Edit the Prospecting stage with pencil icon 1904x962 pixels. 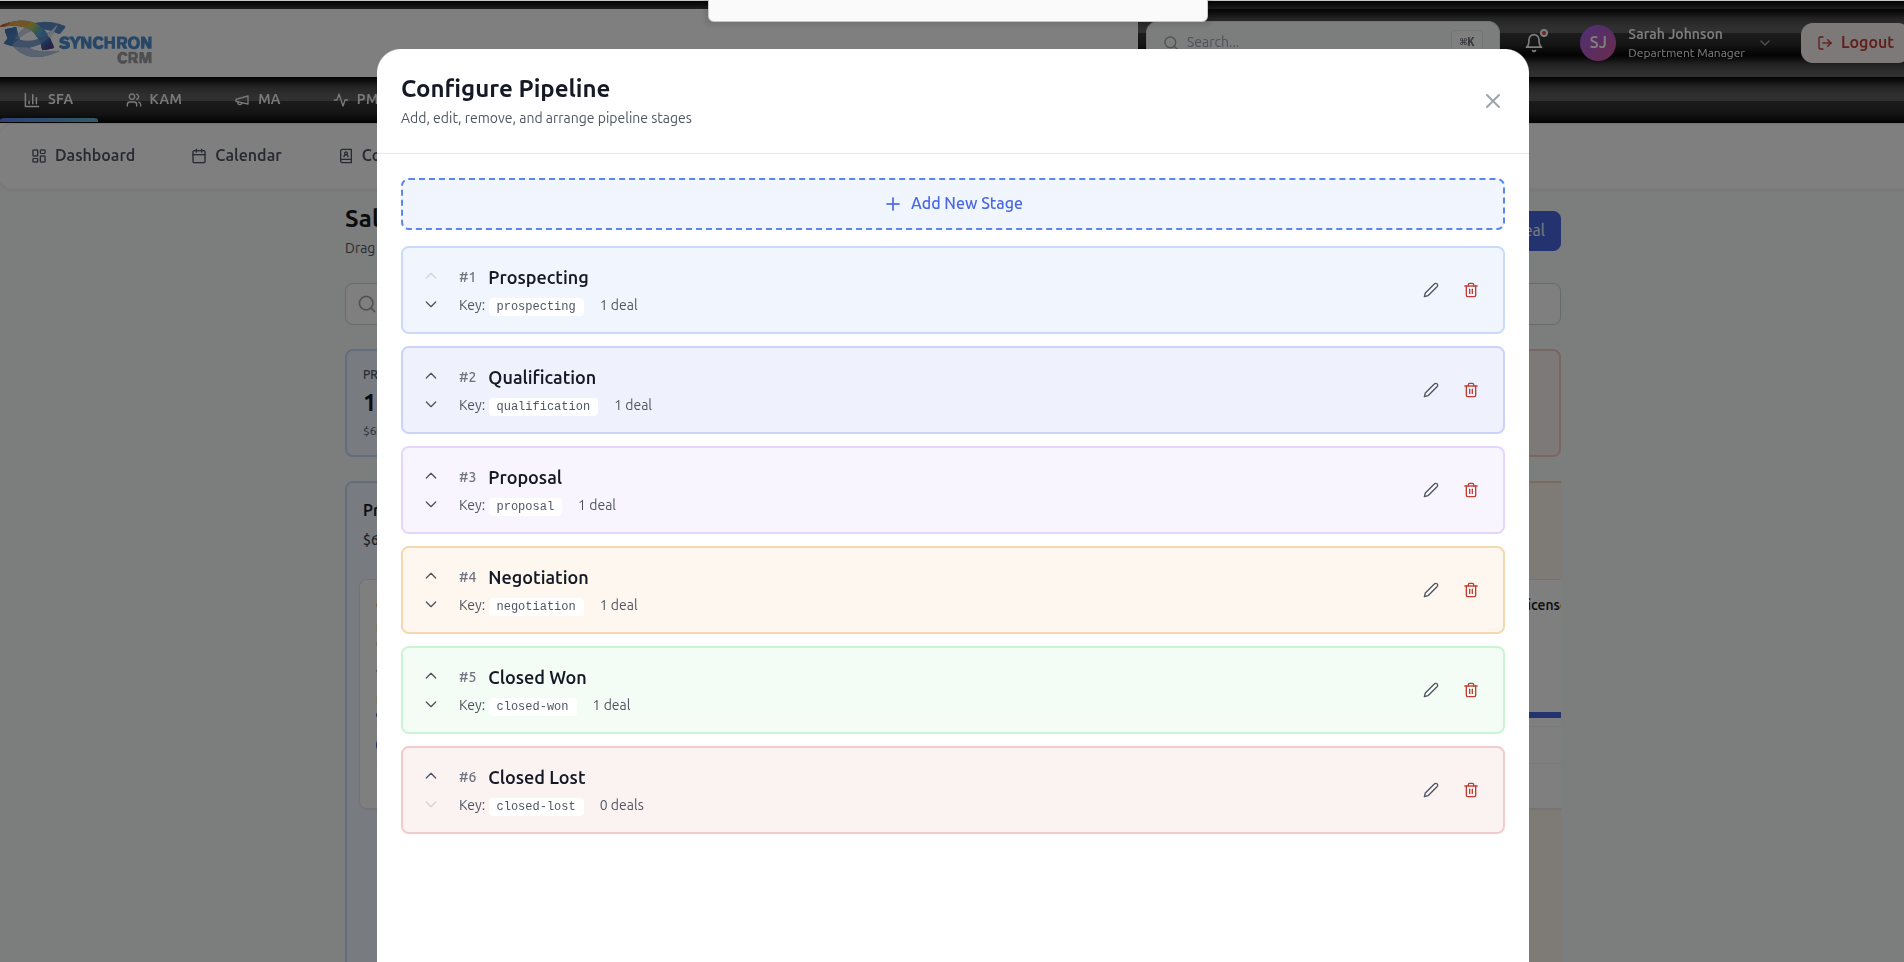1431,290
